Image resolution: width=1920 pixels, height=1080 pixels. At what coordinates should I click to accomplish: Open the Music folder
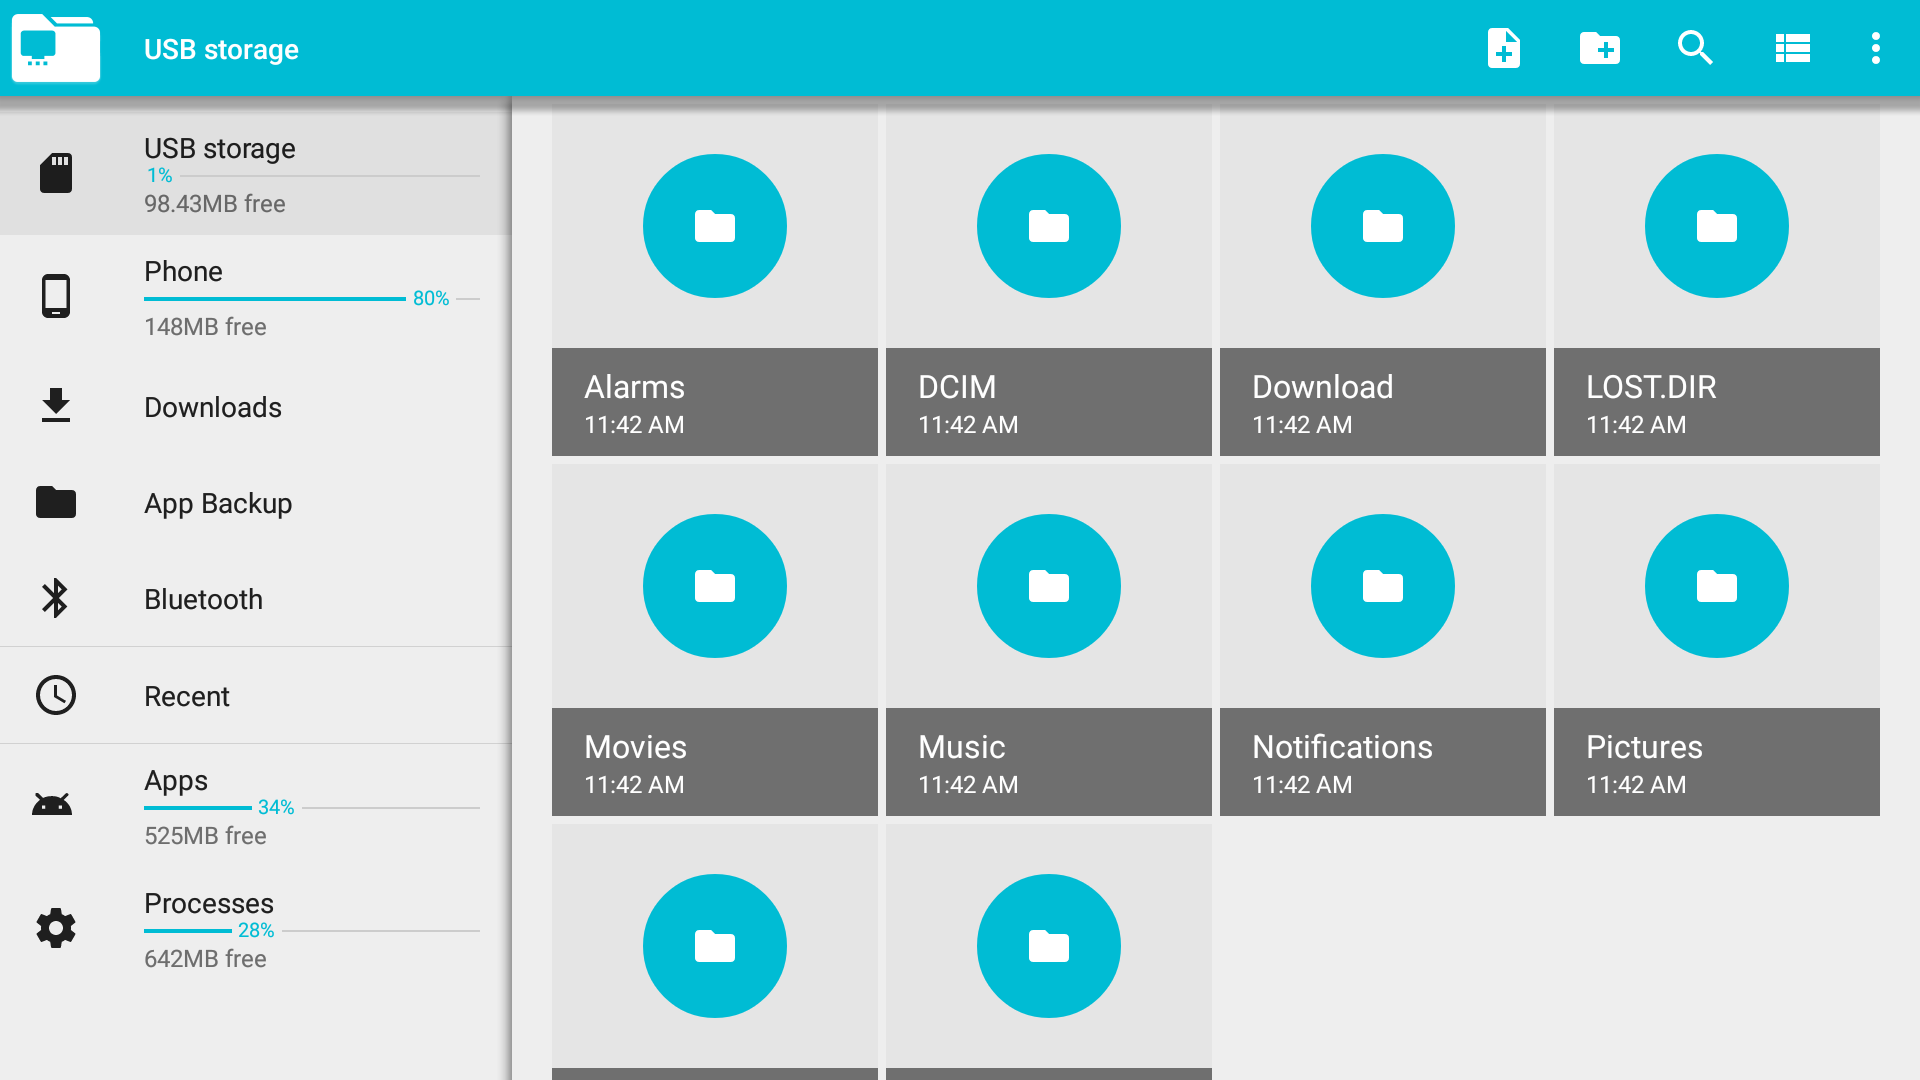[x=1048, y=640]
